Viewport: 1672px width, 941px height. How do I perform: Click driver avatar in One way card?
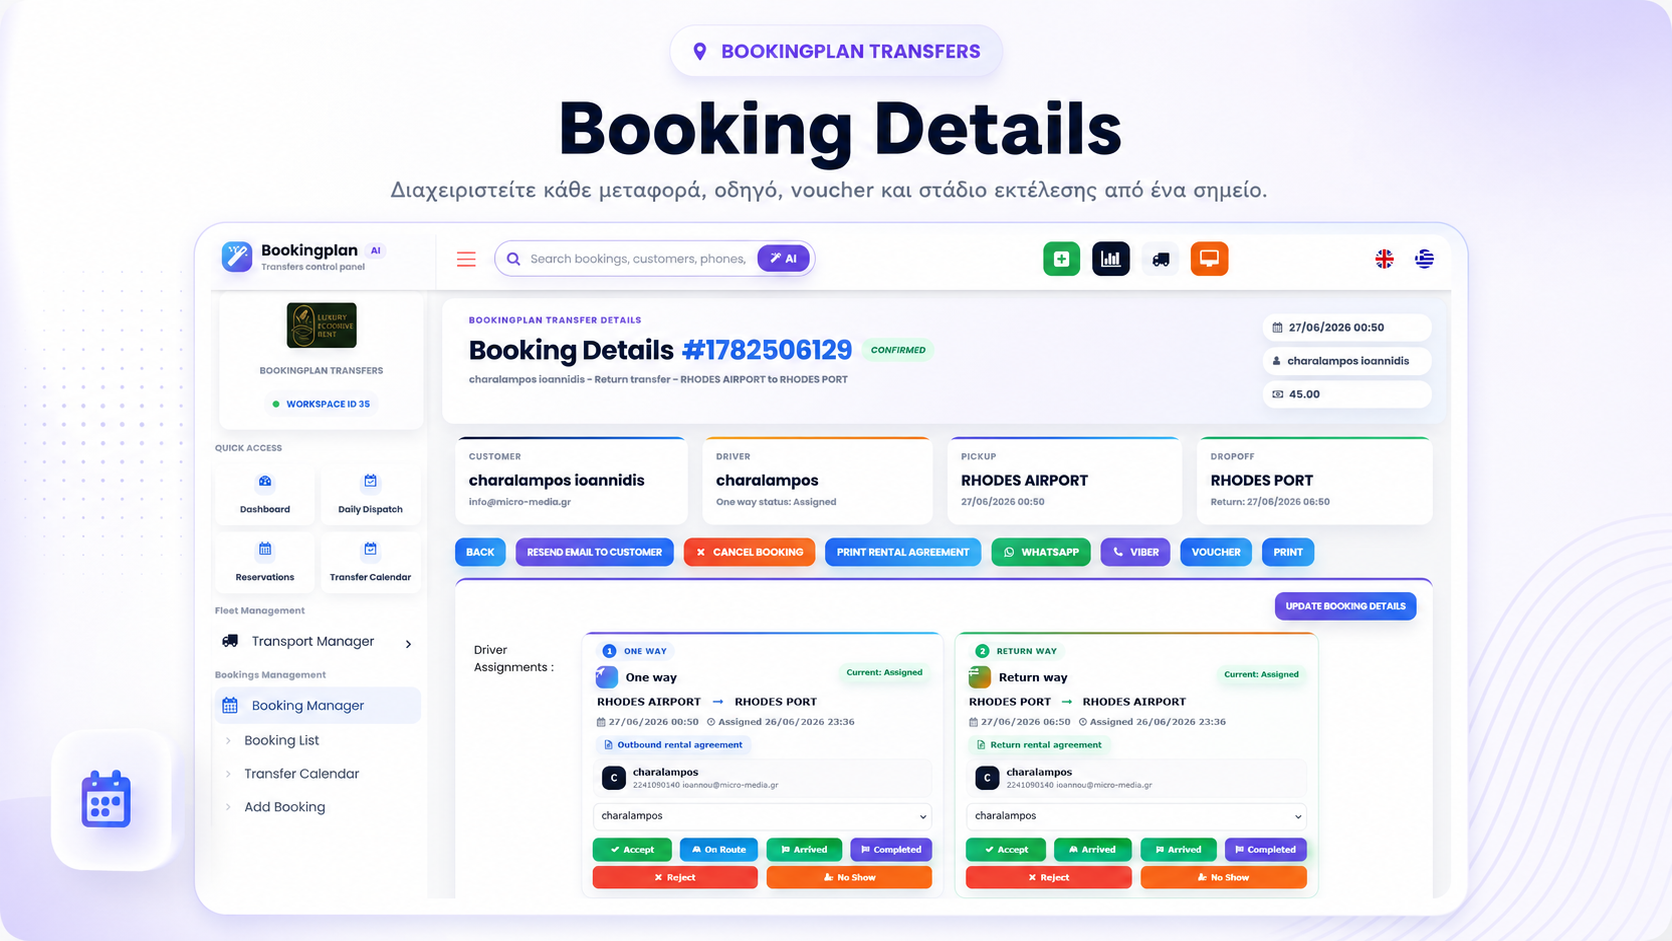coord(614,777)
